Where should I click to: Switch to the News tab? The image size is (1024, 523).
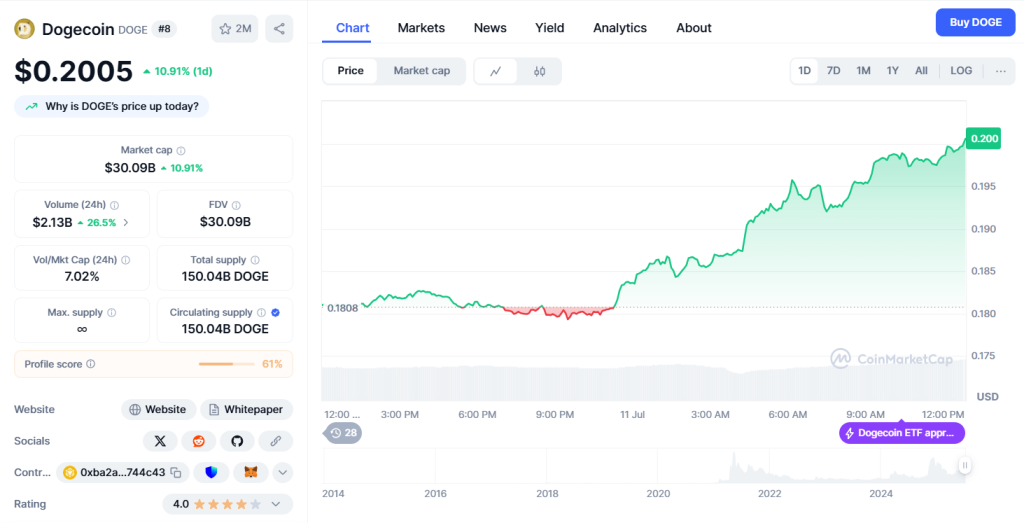pos(490,28)
